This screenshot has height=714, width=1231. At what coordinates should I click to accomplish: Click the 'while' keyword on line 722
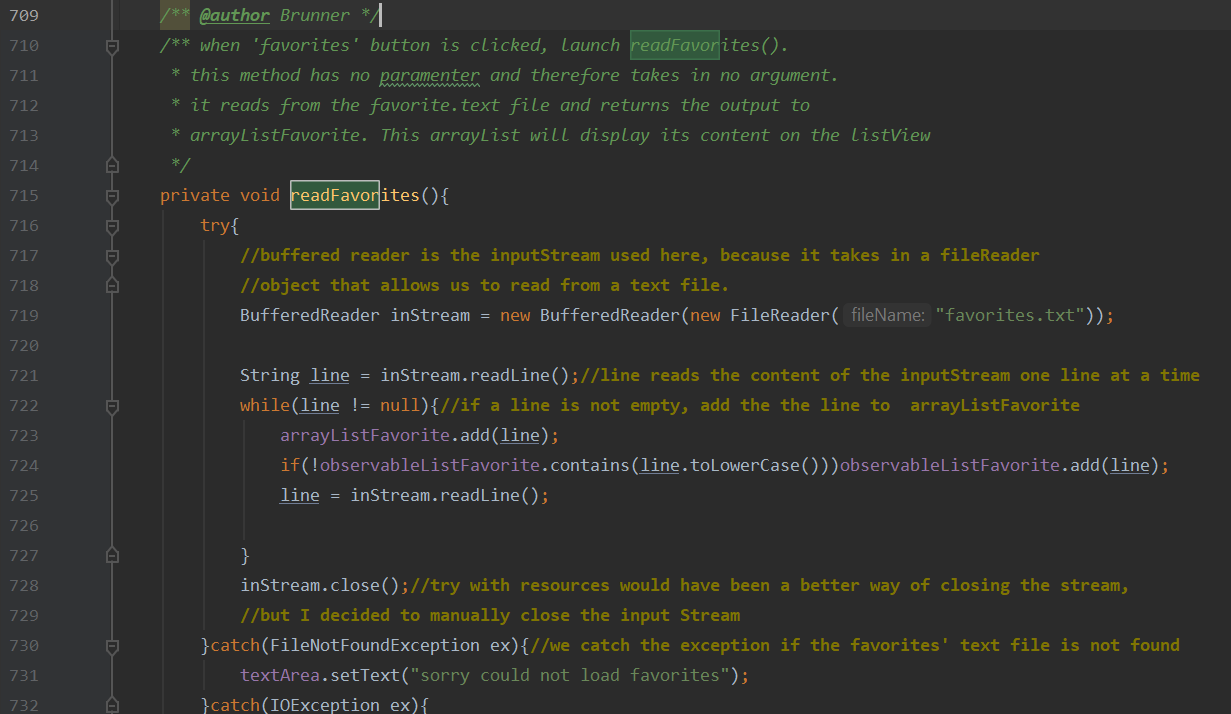pyautogui.click(x=265, y=405)
